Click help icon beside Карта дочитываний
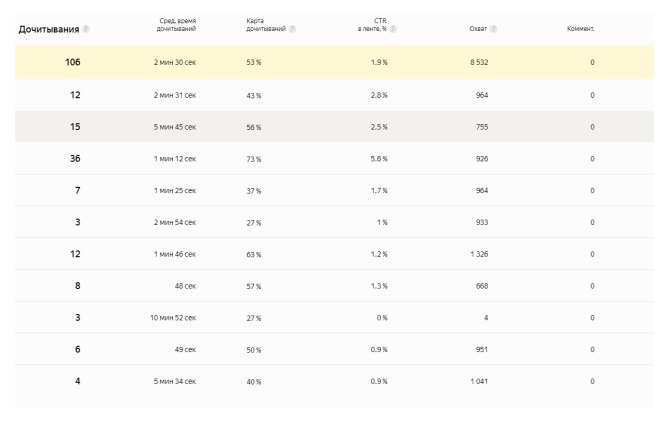 [292, 28]
